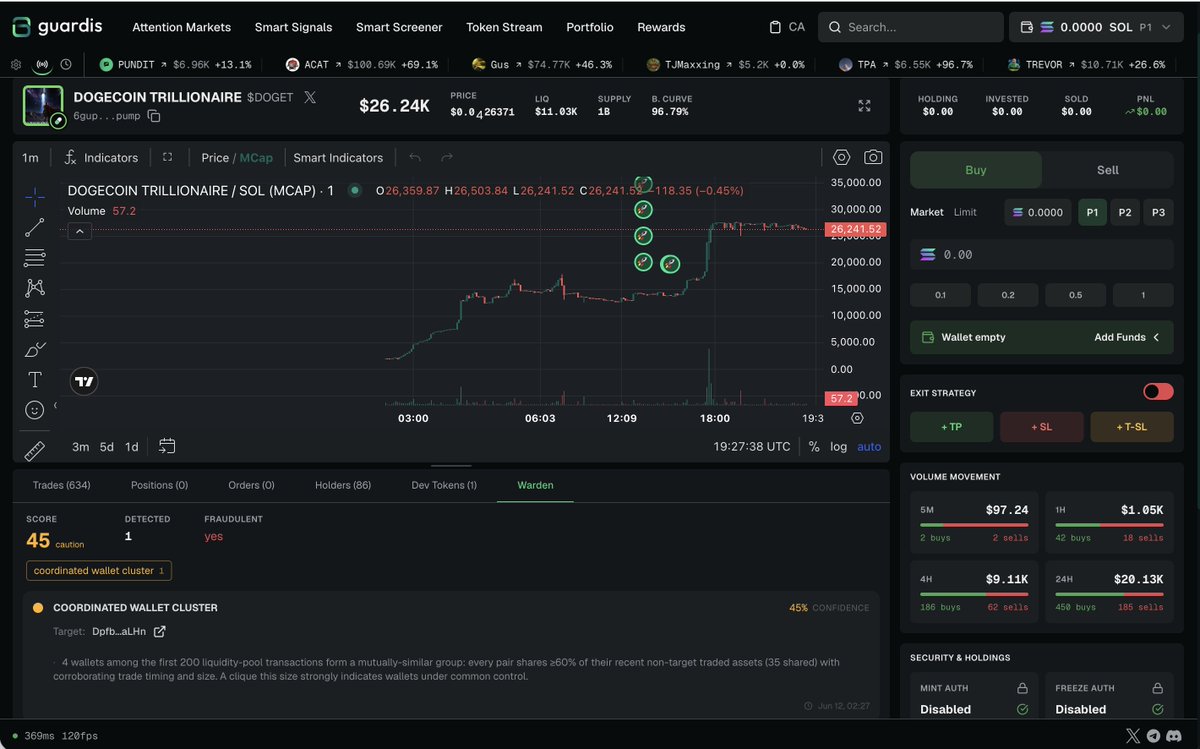Screen dimensions: 1200x749
Task: Select the forecasting and measurement tool
Action: [x=35, y=319]
